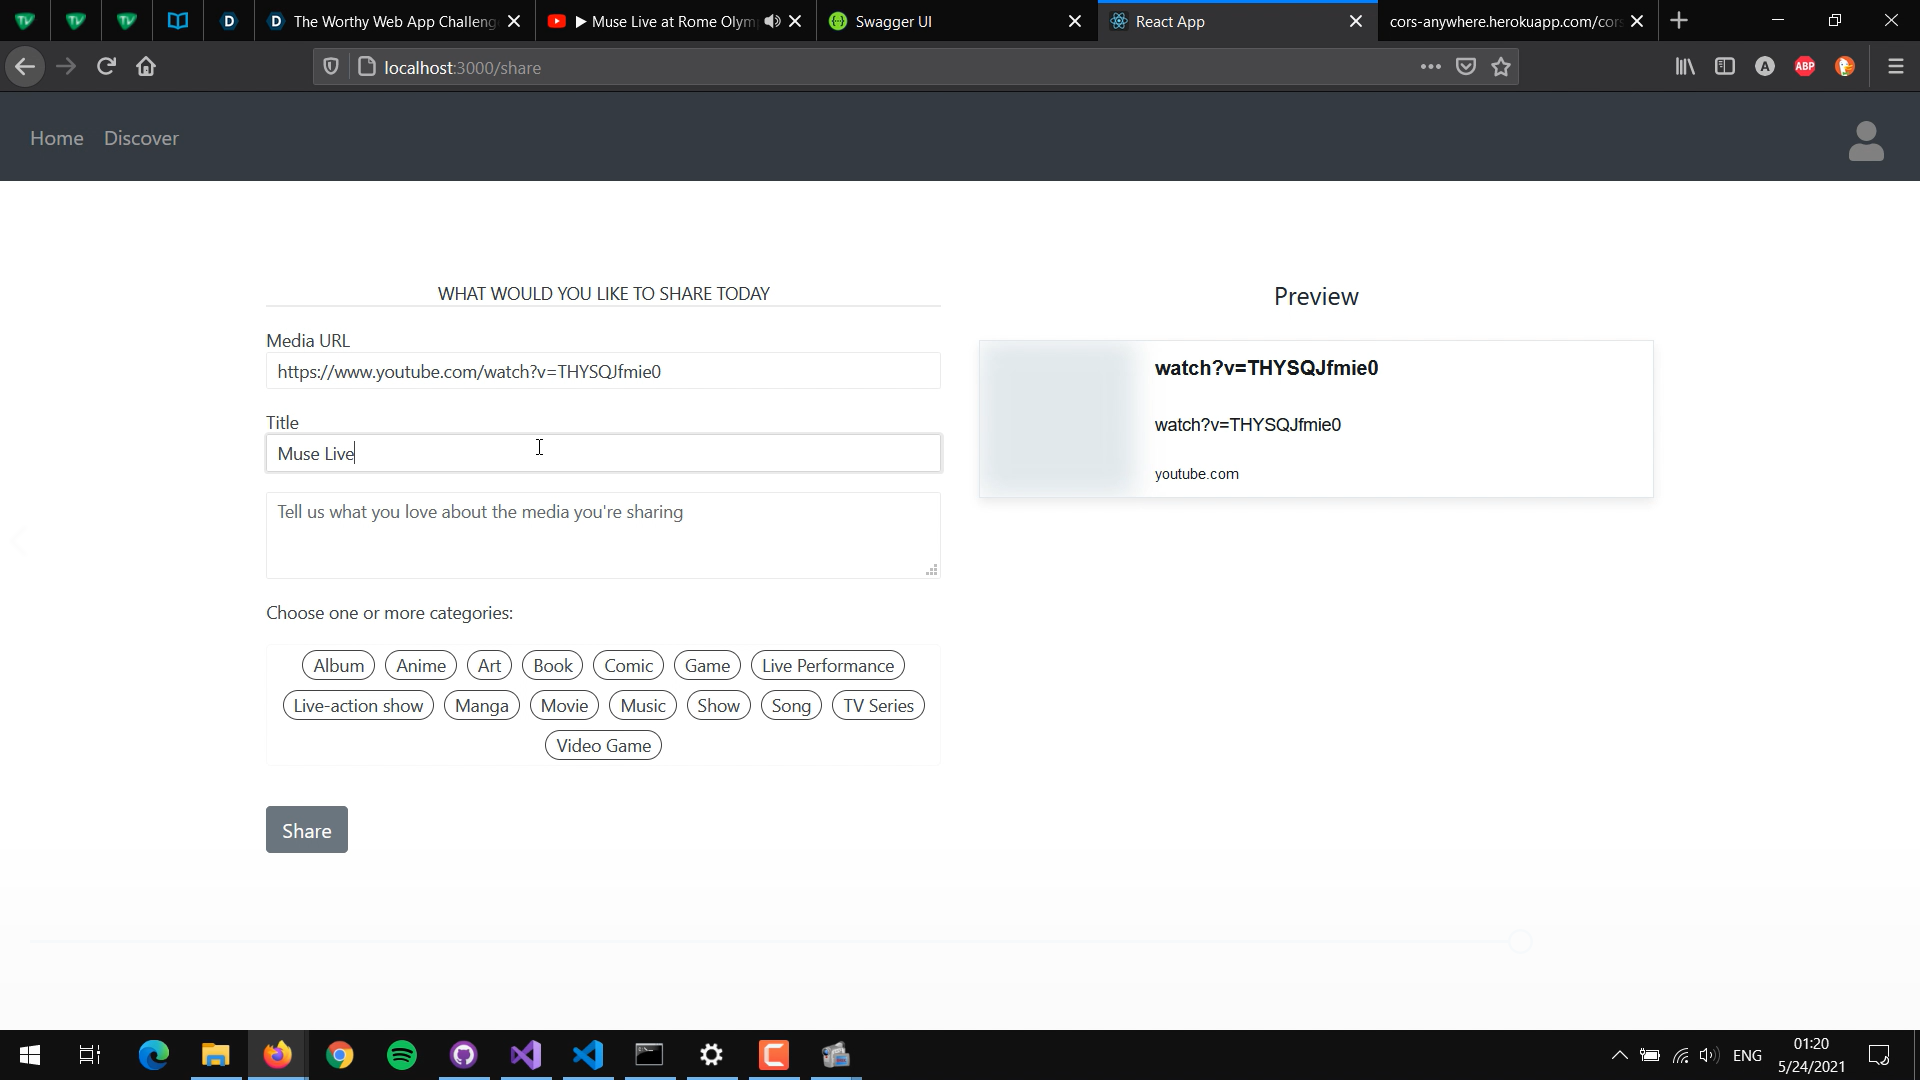Toggle the Live Performance category pill
Image resolution: width=1920 pixels, height=1080 pixels.
pos(827,666)
